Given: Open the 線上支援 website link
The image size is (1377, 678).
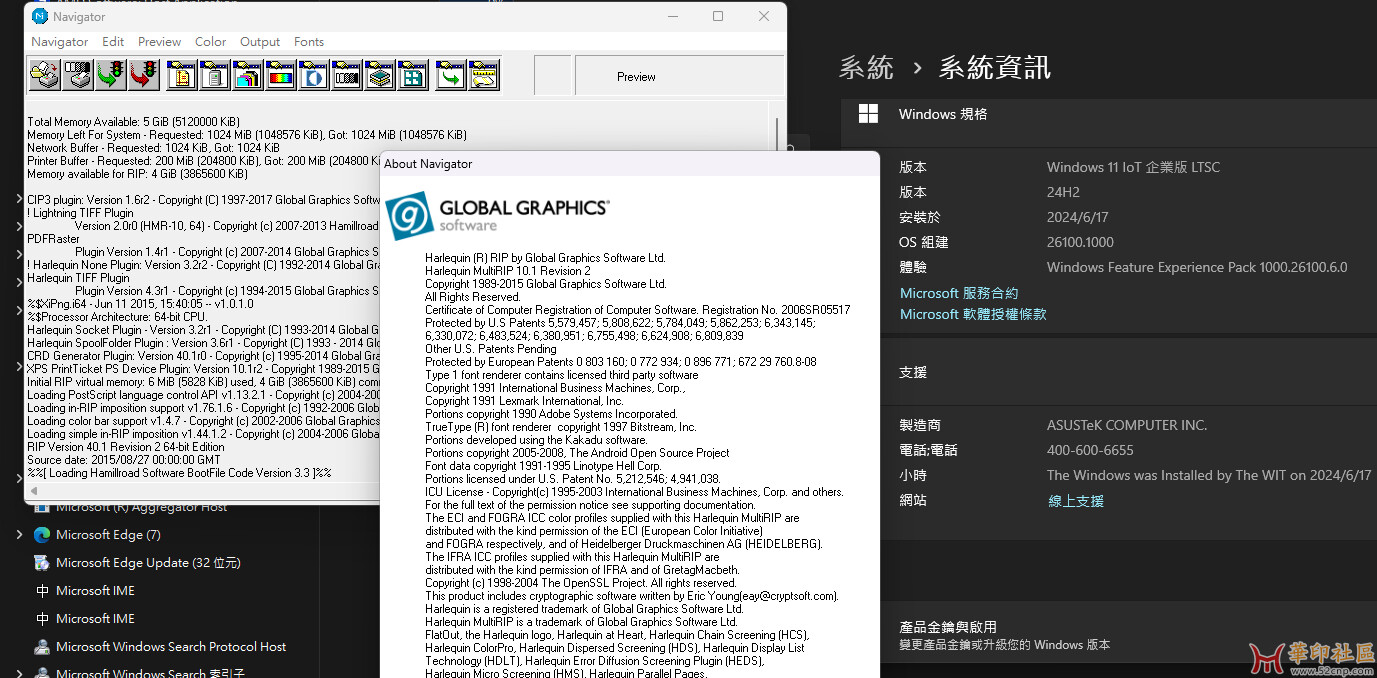Looking at the screenshot, I should (1076, 501).
